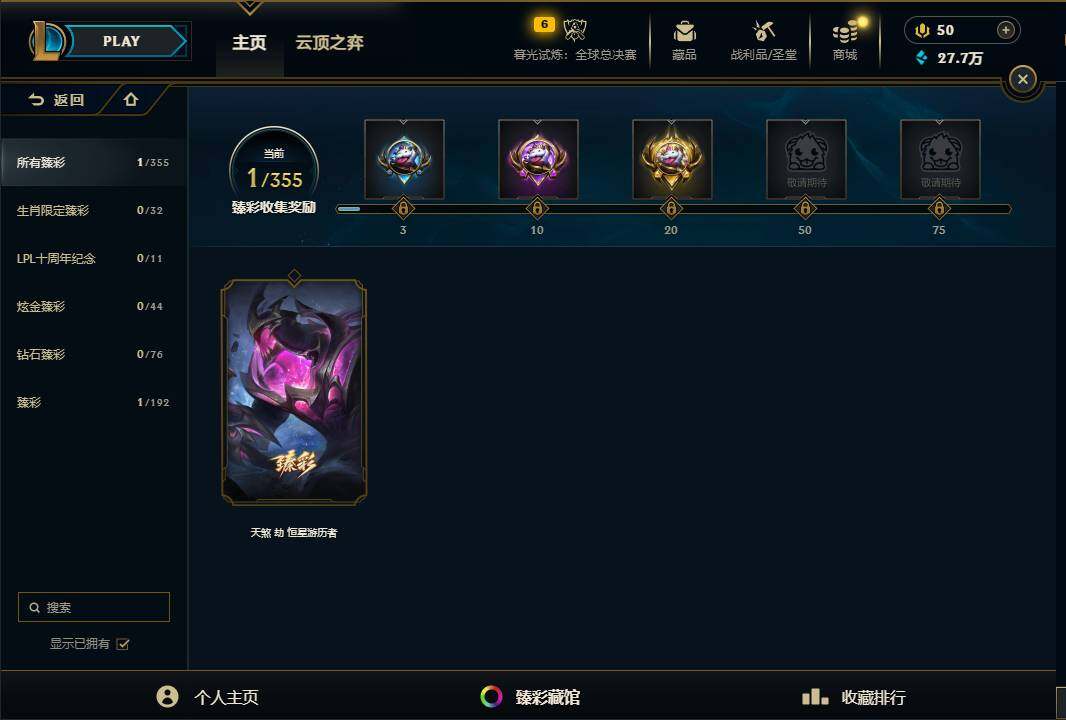This screenshot has height=720, width=1066.
Task: Switch to the 主页 tab
Action: 249,42
